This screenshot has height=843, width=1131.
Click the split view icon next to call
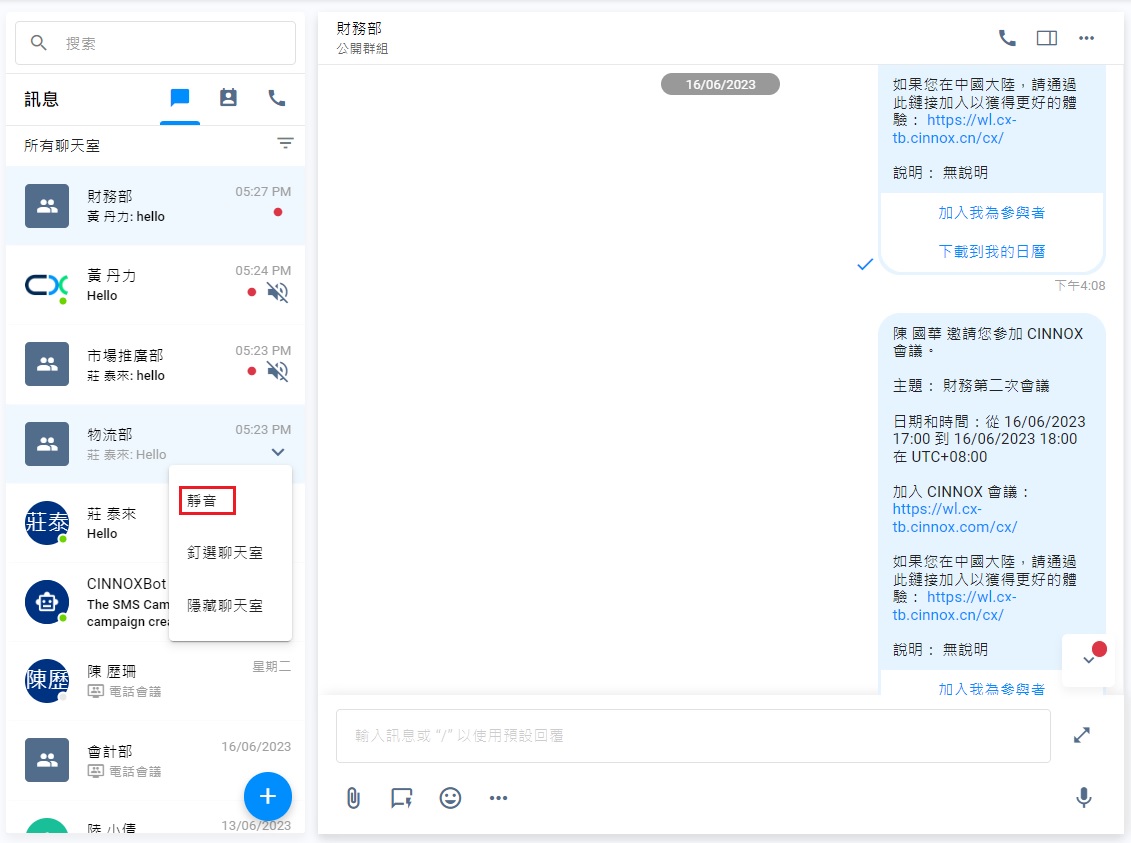(1047, 38)
